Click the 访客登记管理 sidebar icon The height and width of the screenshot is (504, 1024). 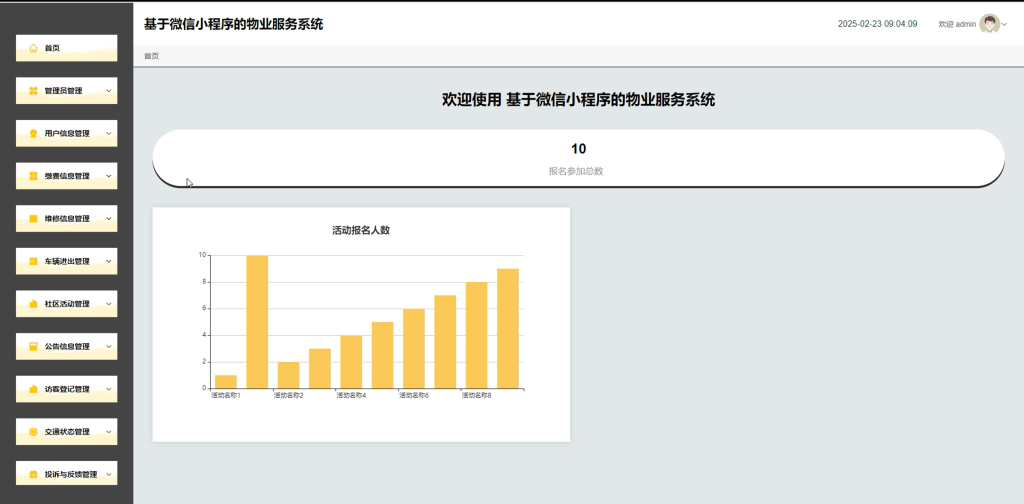click(33, 389)
